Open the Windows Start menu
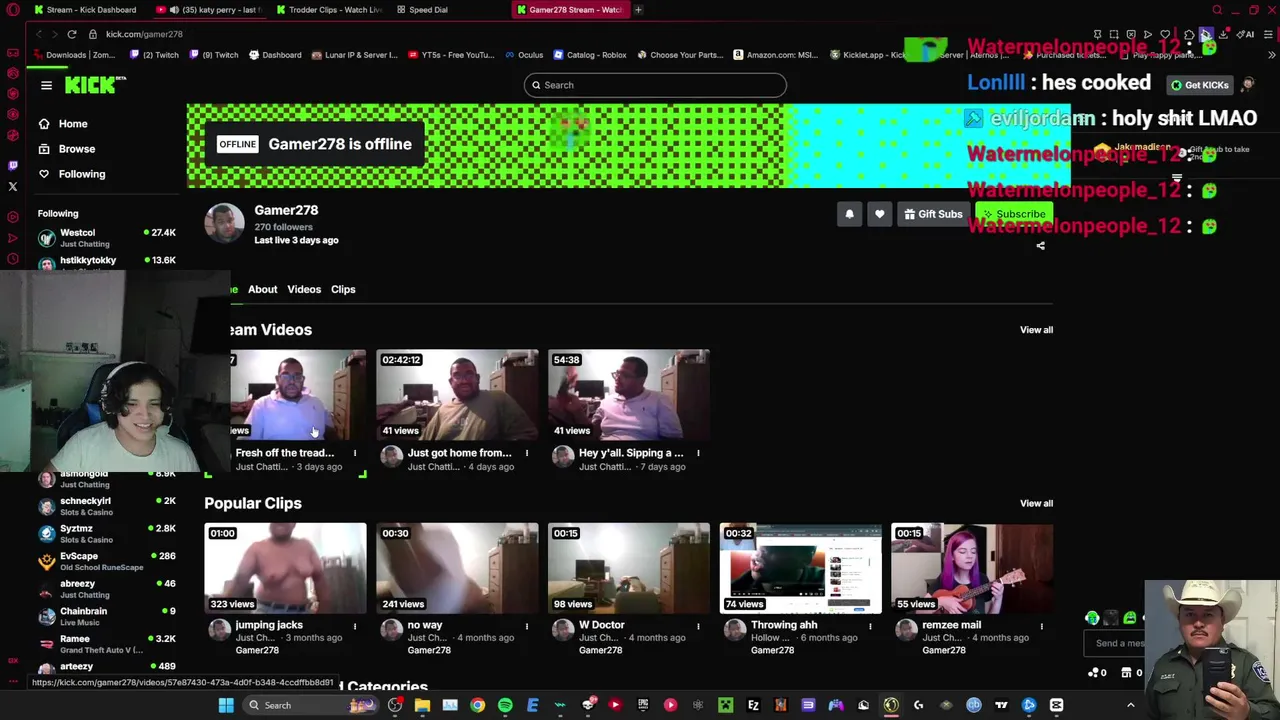This screenshot has width=1280, height=720. [226, 706]
